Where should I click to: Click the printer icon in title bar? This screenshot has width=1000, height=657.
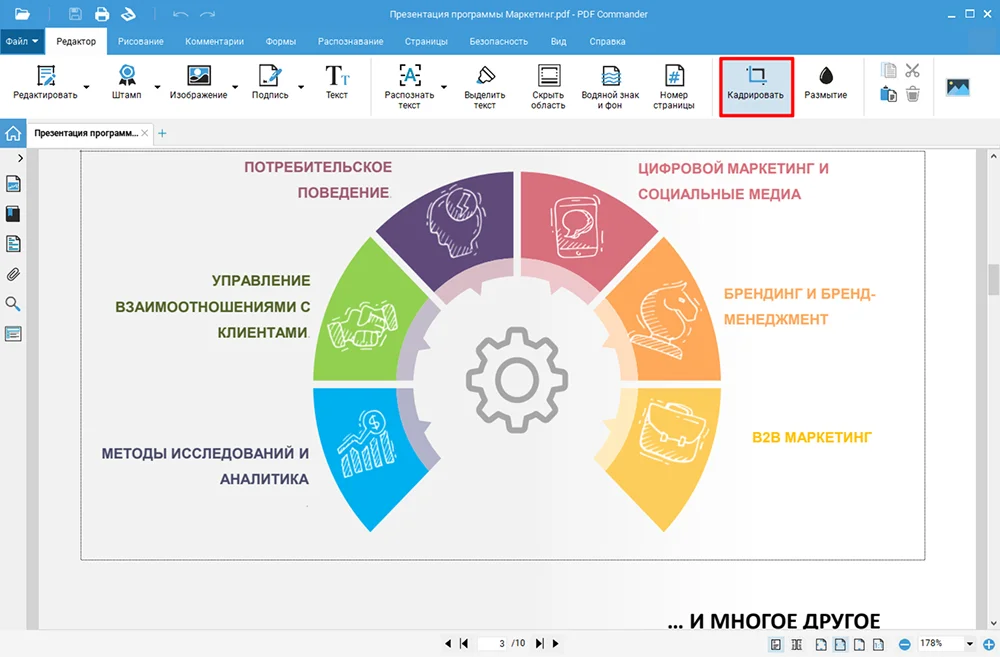click(x=102, y=14)
